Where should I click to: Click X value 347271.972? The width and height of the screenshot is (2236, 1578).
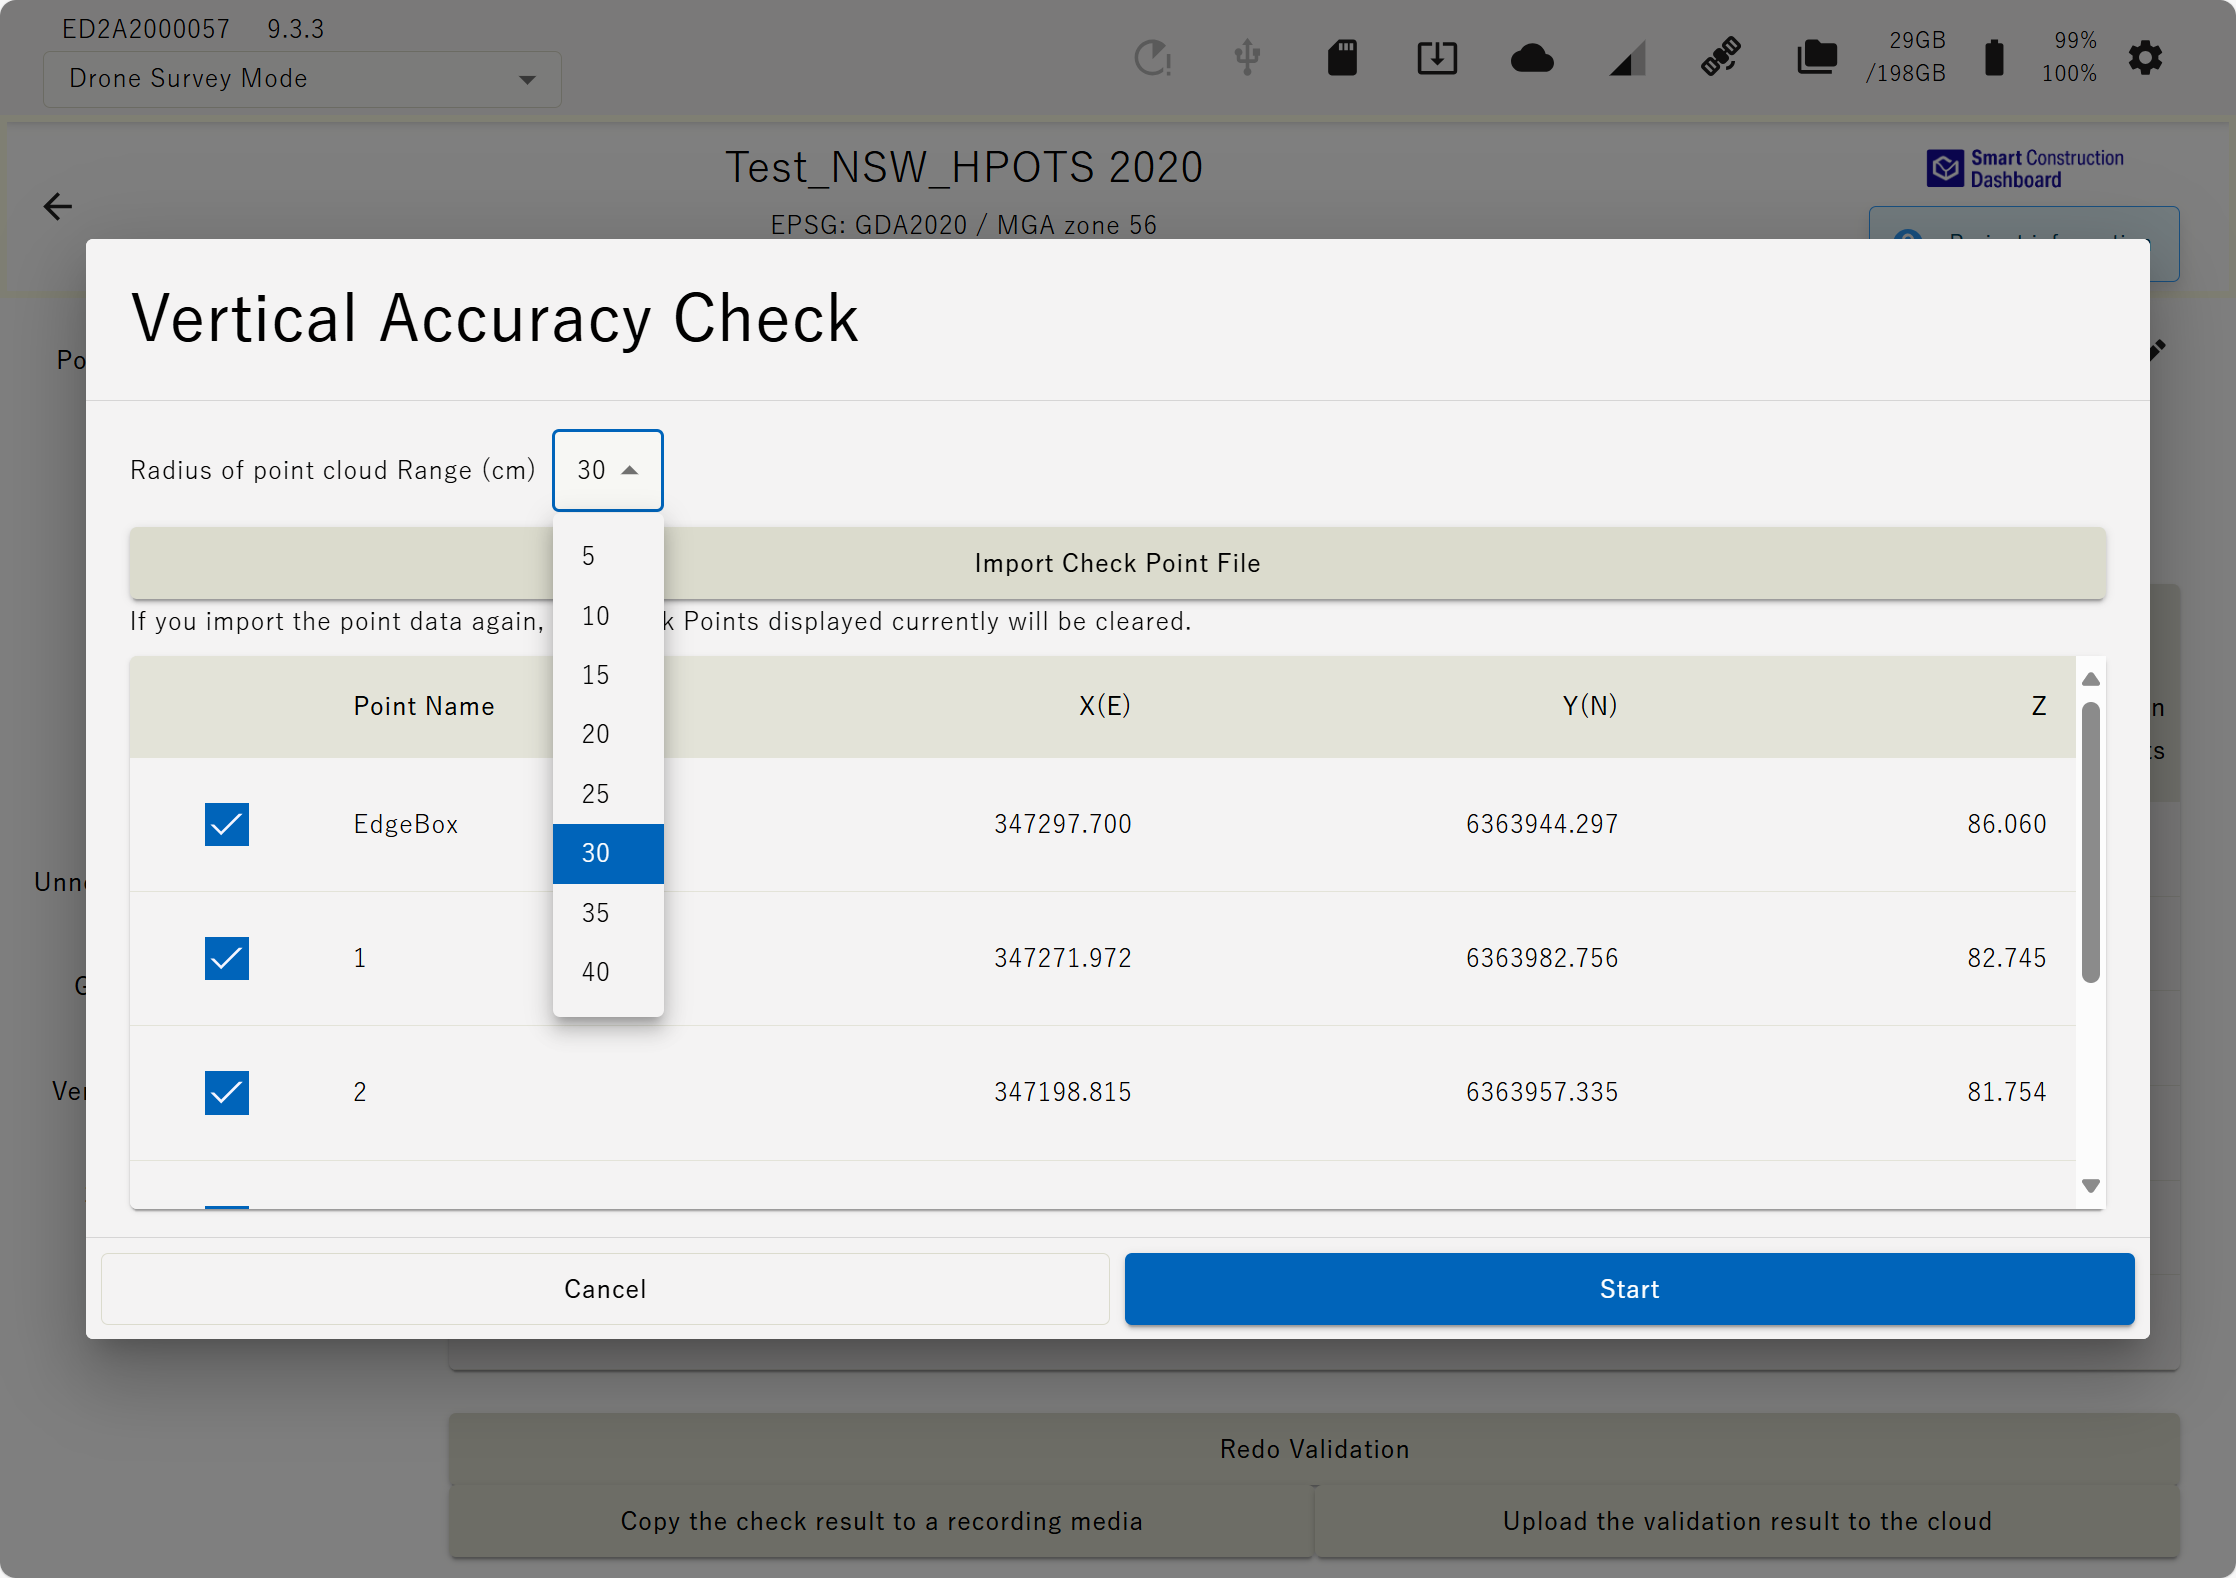click(x=1063, y=958)
